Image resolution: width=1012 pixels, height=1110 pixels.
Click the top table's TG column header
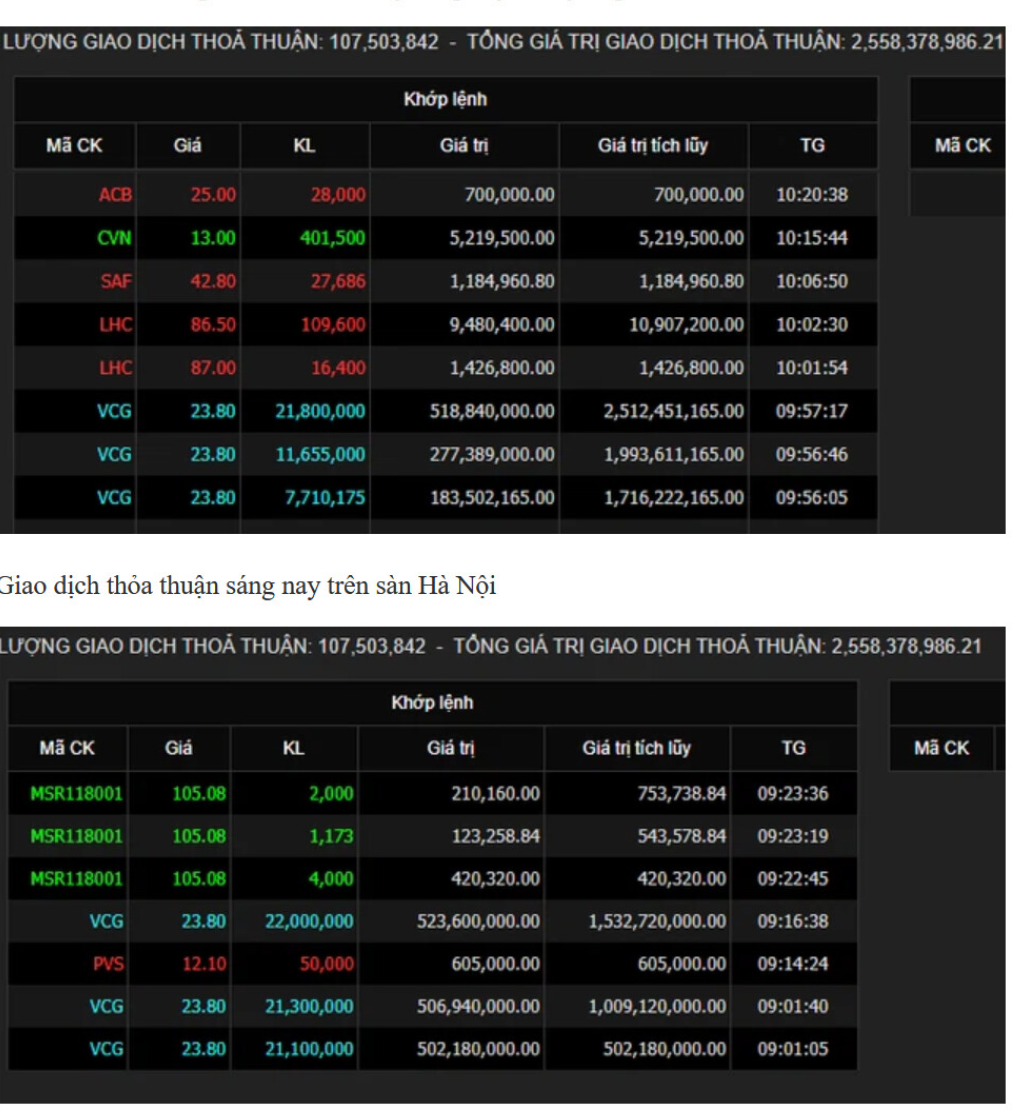tap(812, 146)
